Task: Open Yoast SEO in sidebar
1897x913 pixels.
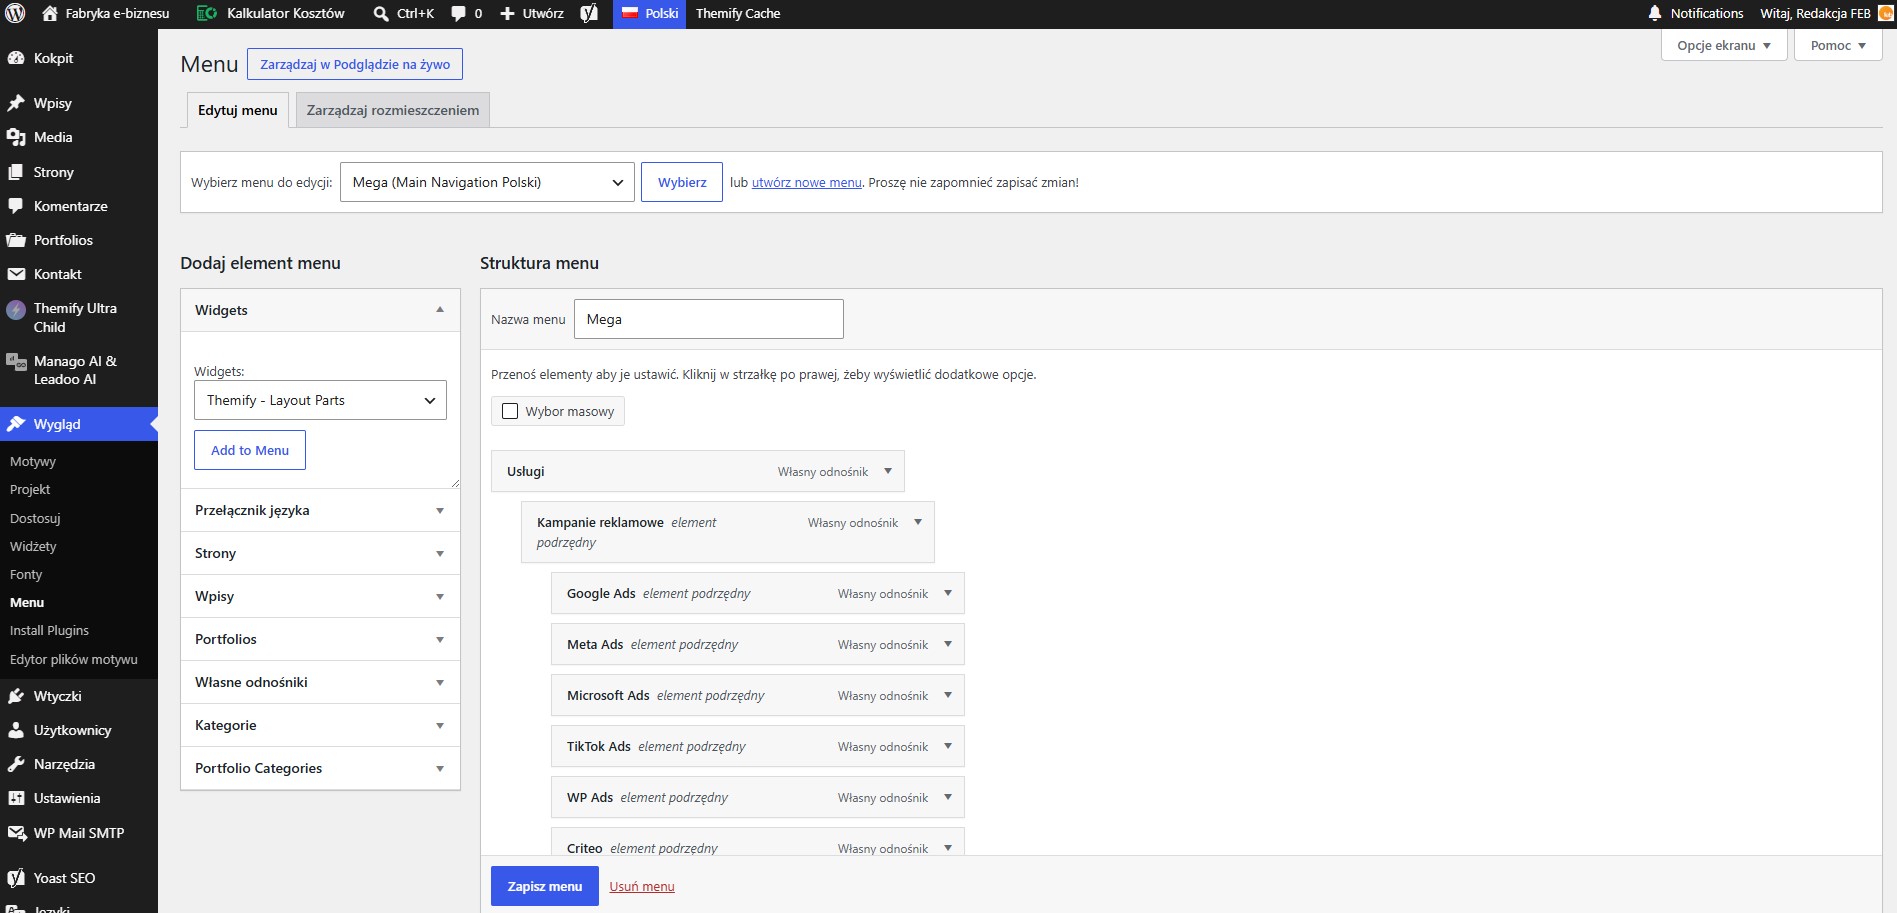Action: [x=78, y=878]
